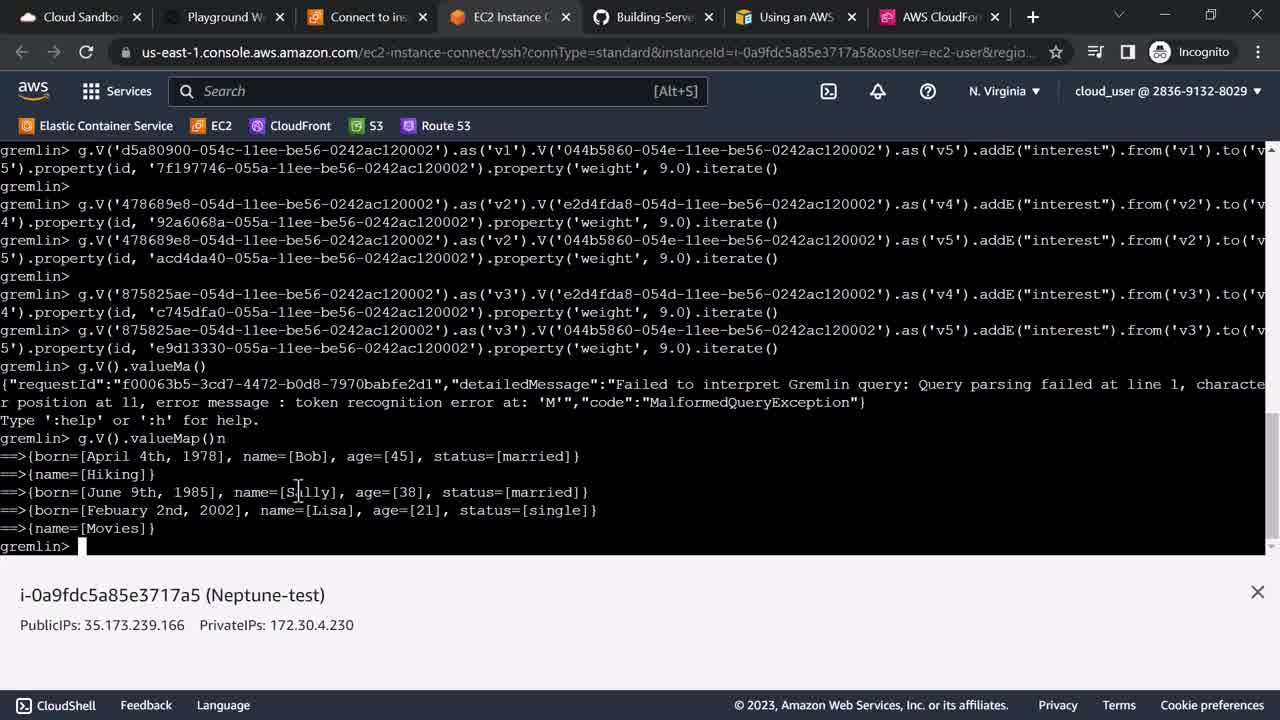Switch to the Connect to instance tab
The image size is (1280, 720).
[x=366, y=17]
